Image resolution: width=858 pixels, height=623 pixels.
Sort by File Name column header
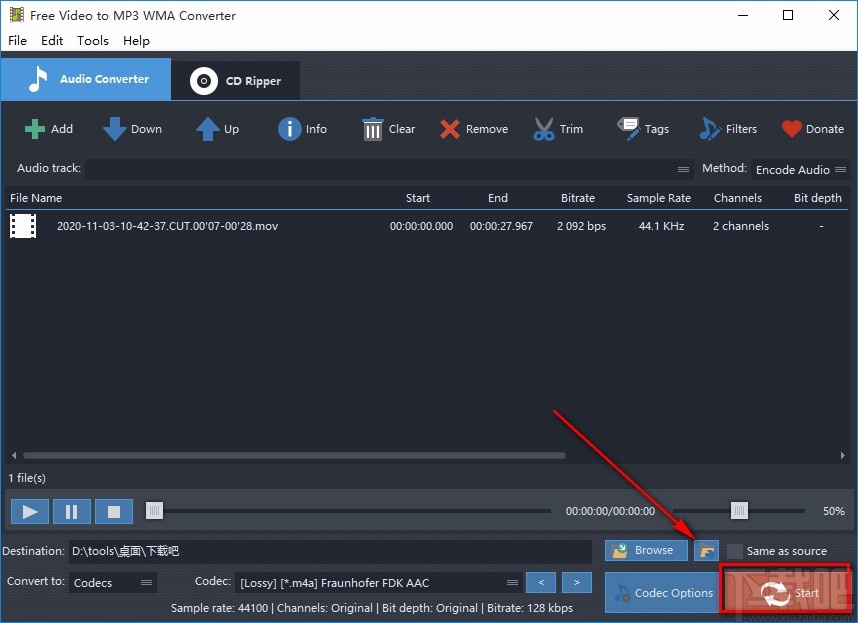[36, 198]
